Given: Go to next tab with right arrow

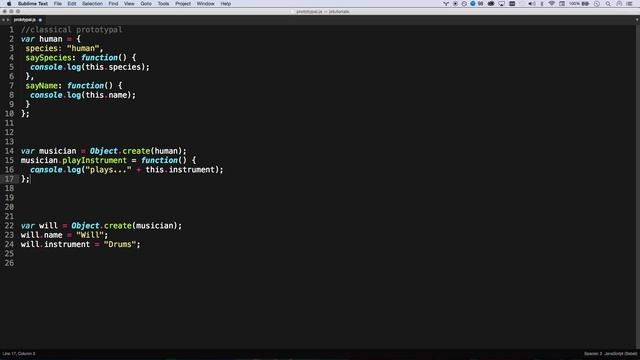Looking at the screenshot, I should point(8,20).
